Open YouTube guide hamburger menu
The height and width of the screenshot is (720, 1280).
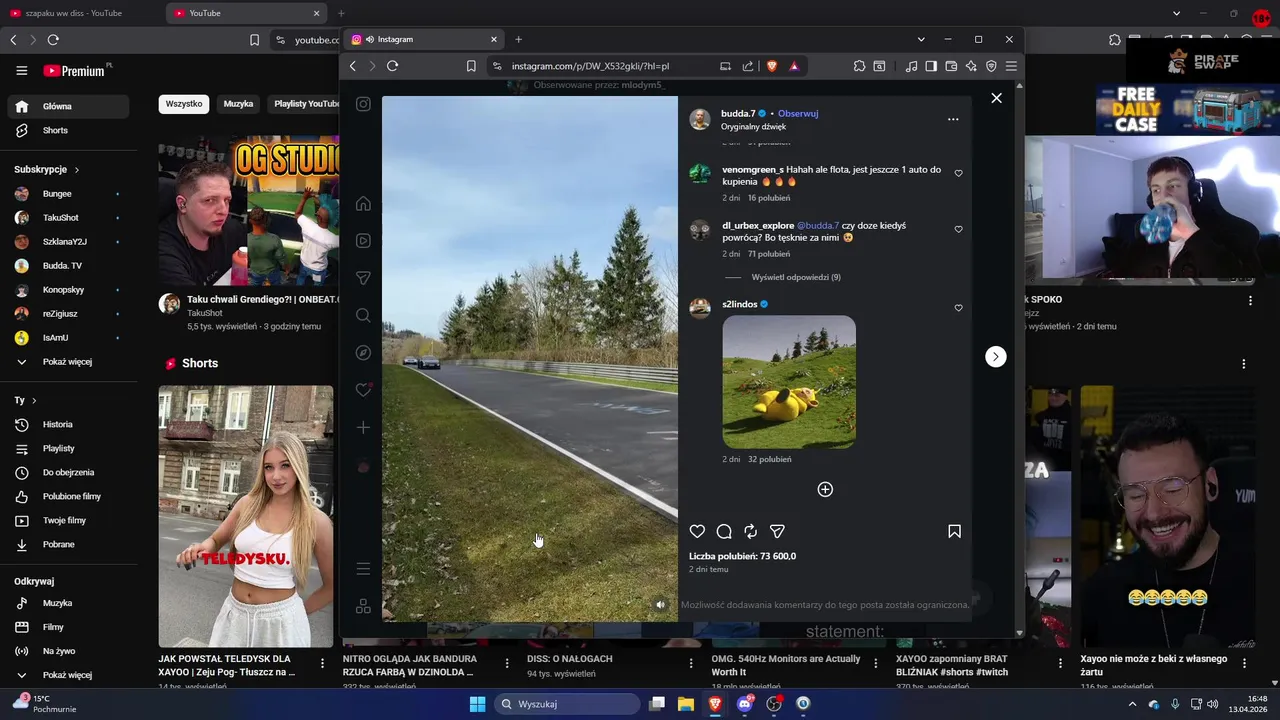[22, 71]
